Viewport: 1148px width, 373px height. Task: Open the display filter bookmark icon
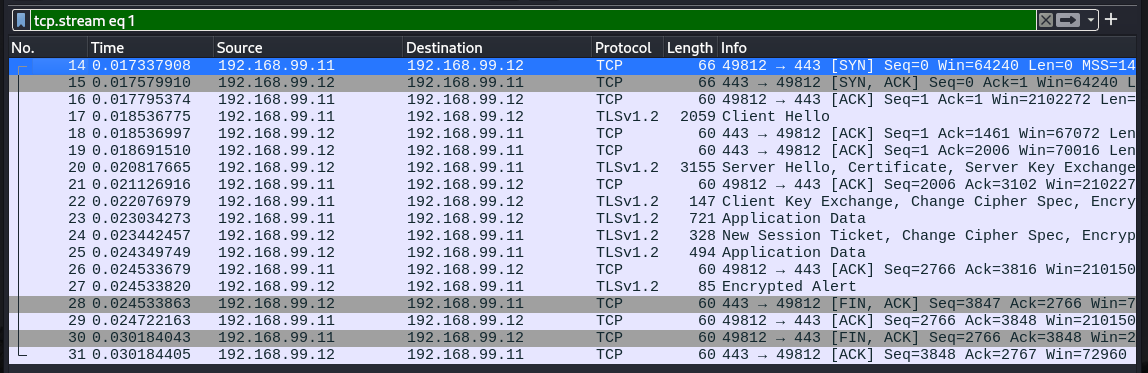tap(21, 21)
